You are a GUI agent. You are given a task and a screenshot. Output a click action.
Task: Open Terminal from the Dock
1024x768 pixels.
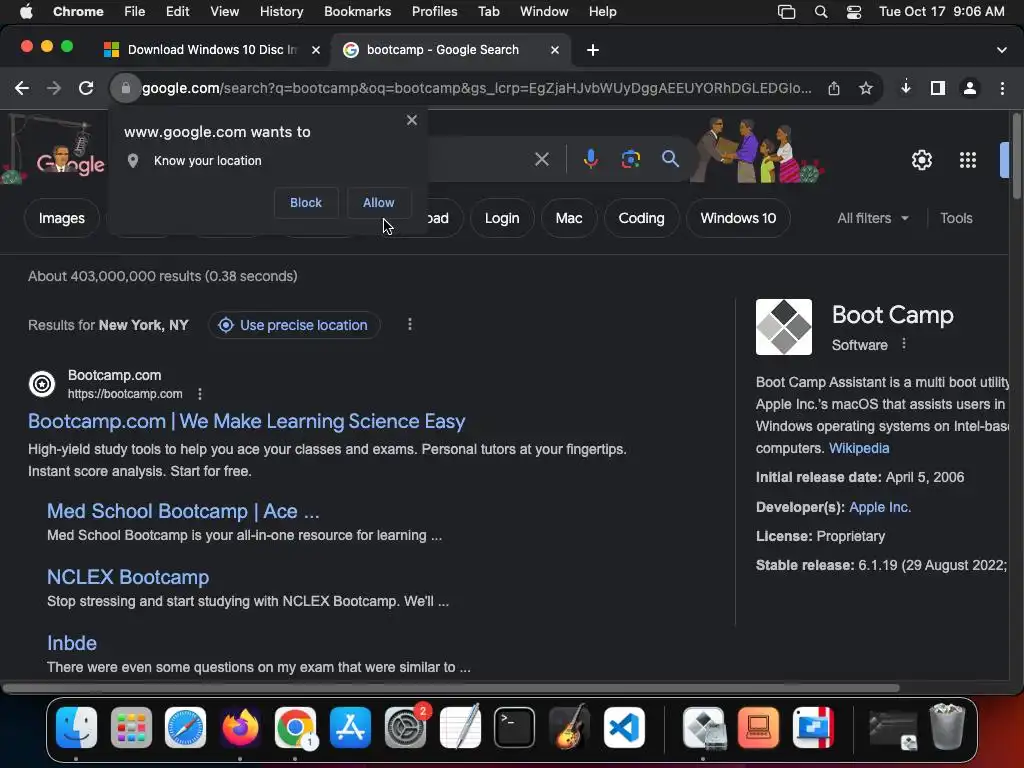[515, 728]
